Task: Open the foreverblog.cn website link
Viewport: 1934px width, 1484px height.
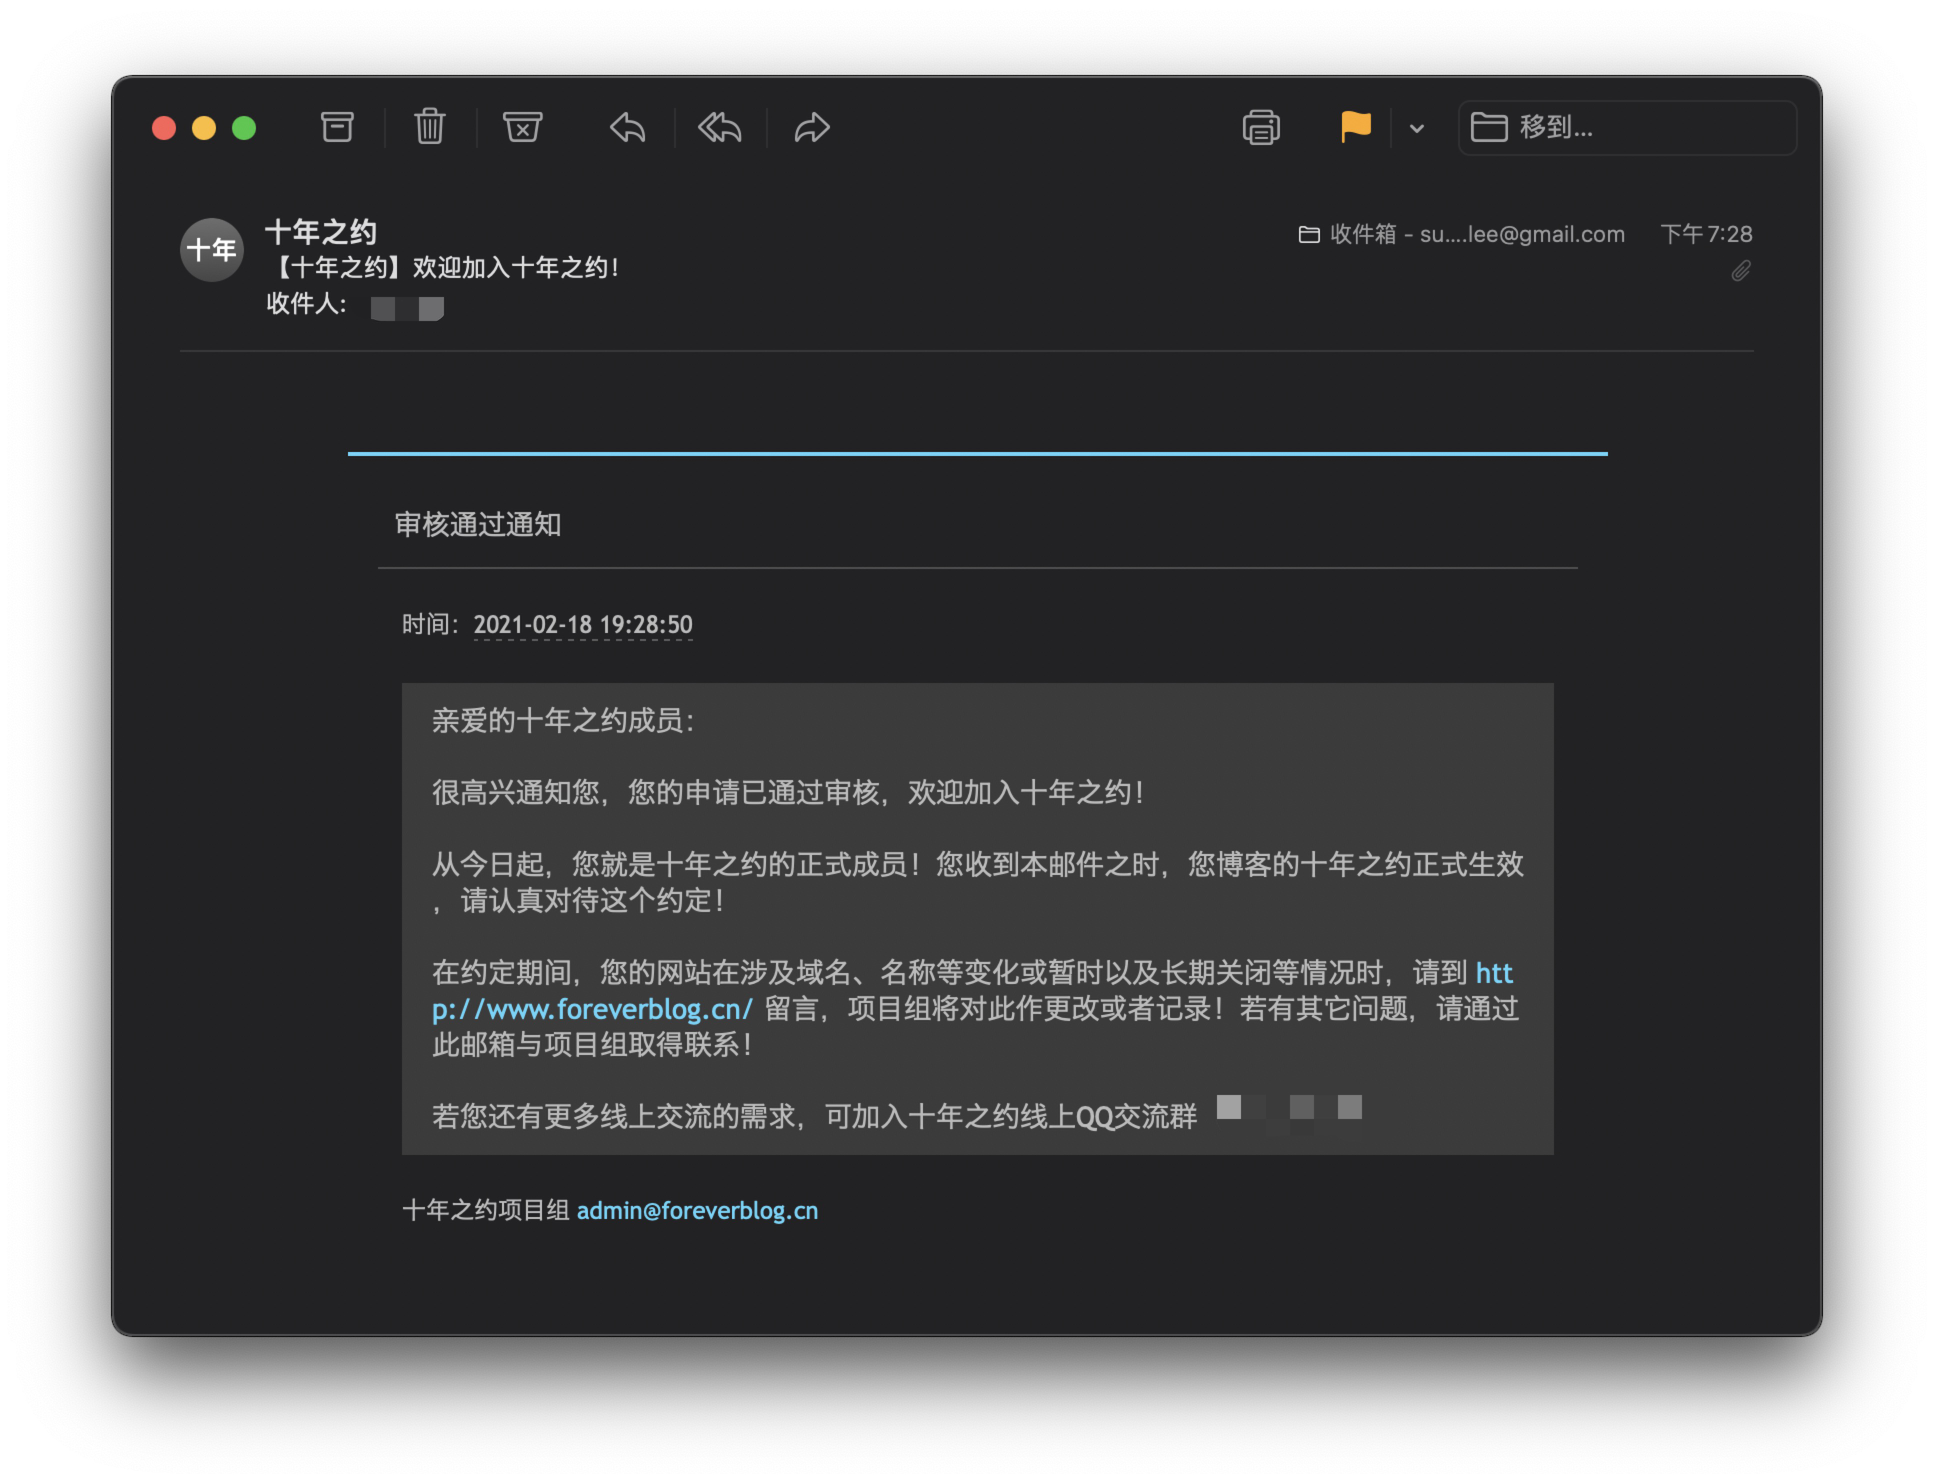Action: [592, 1009]
